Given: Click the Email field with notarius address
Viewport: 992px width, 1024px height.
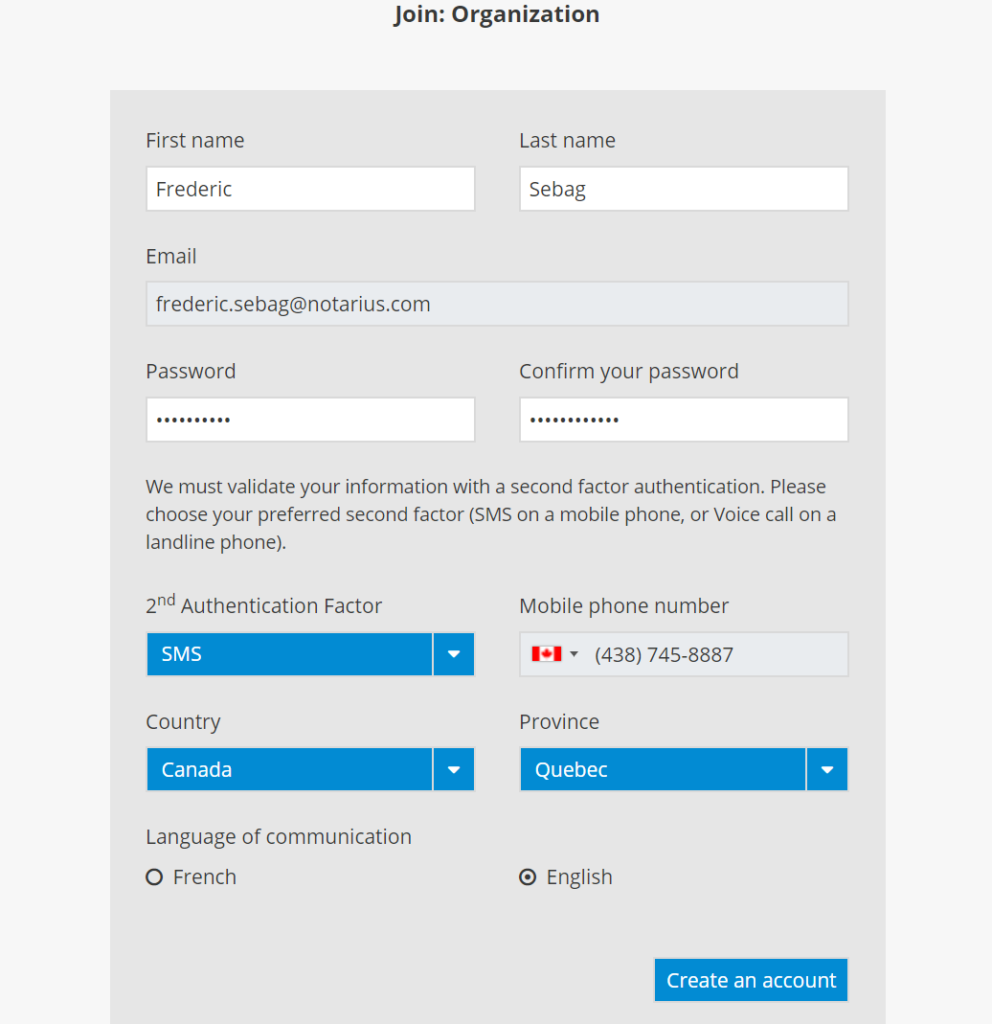Looking at the screenshot, I should click(497, 304).
